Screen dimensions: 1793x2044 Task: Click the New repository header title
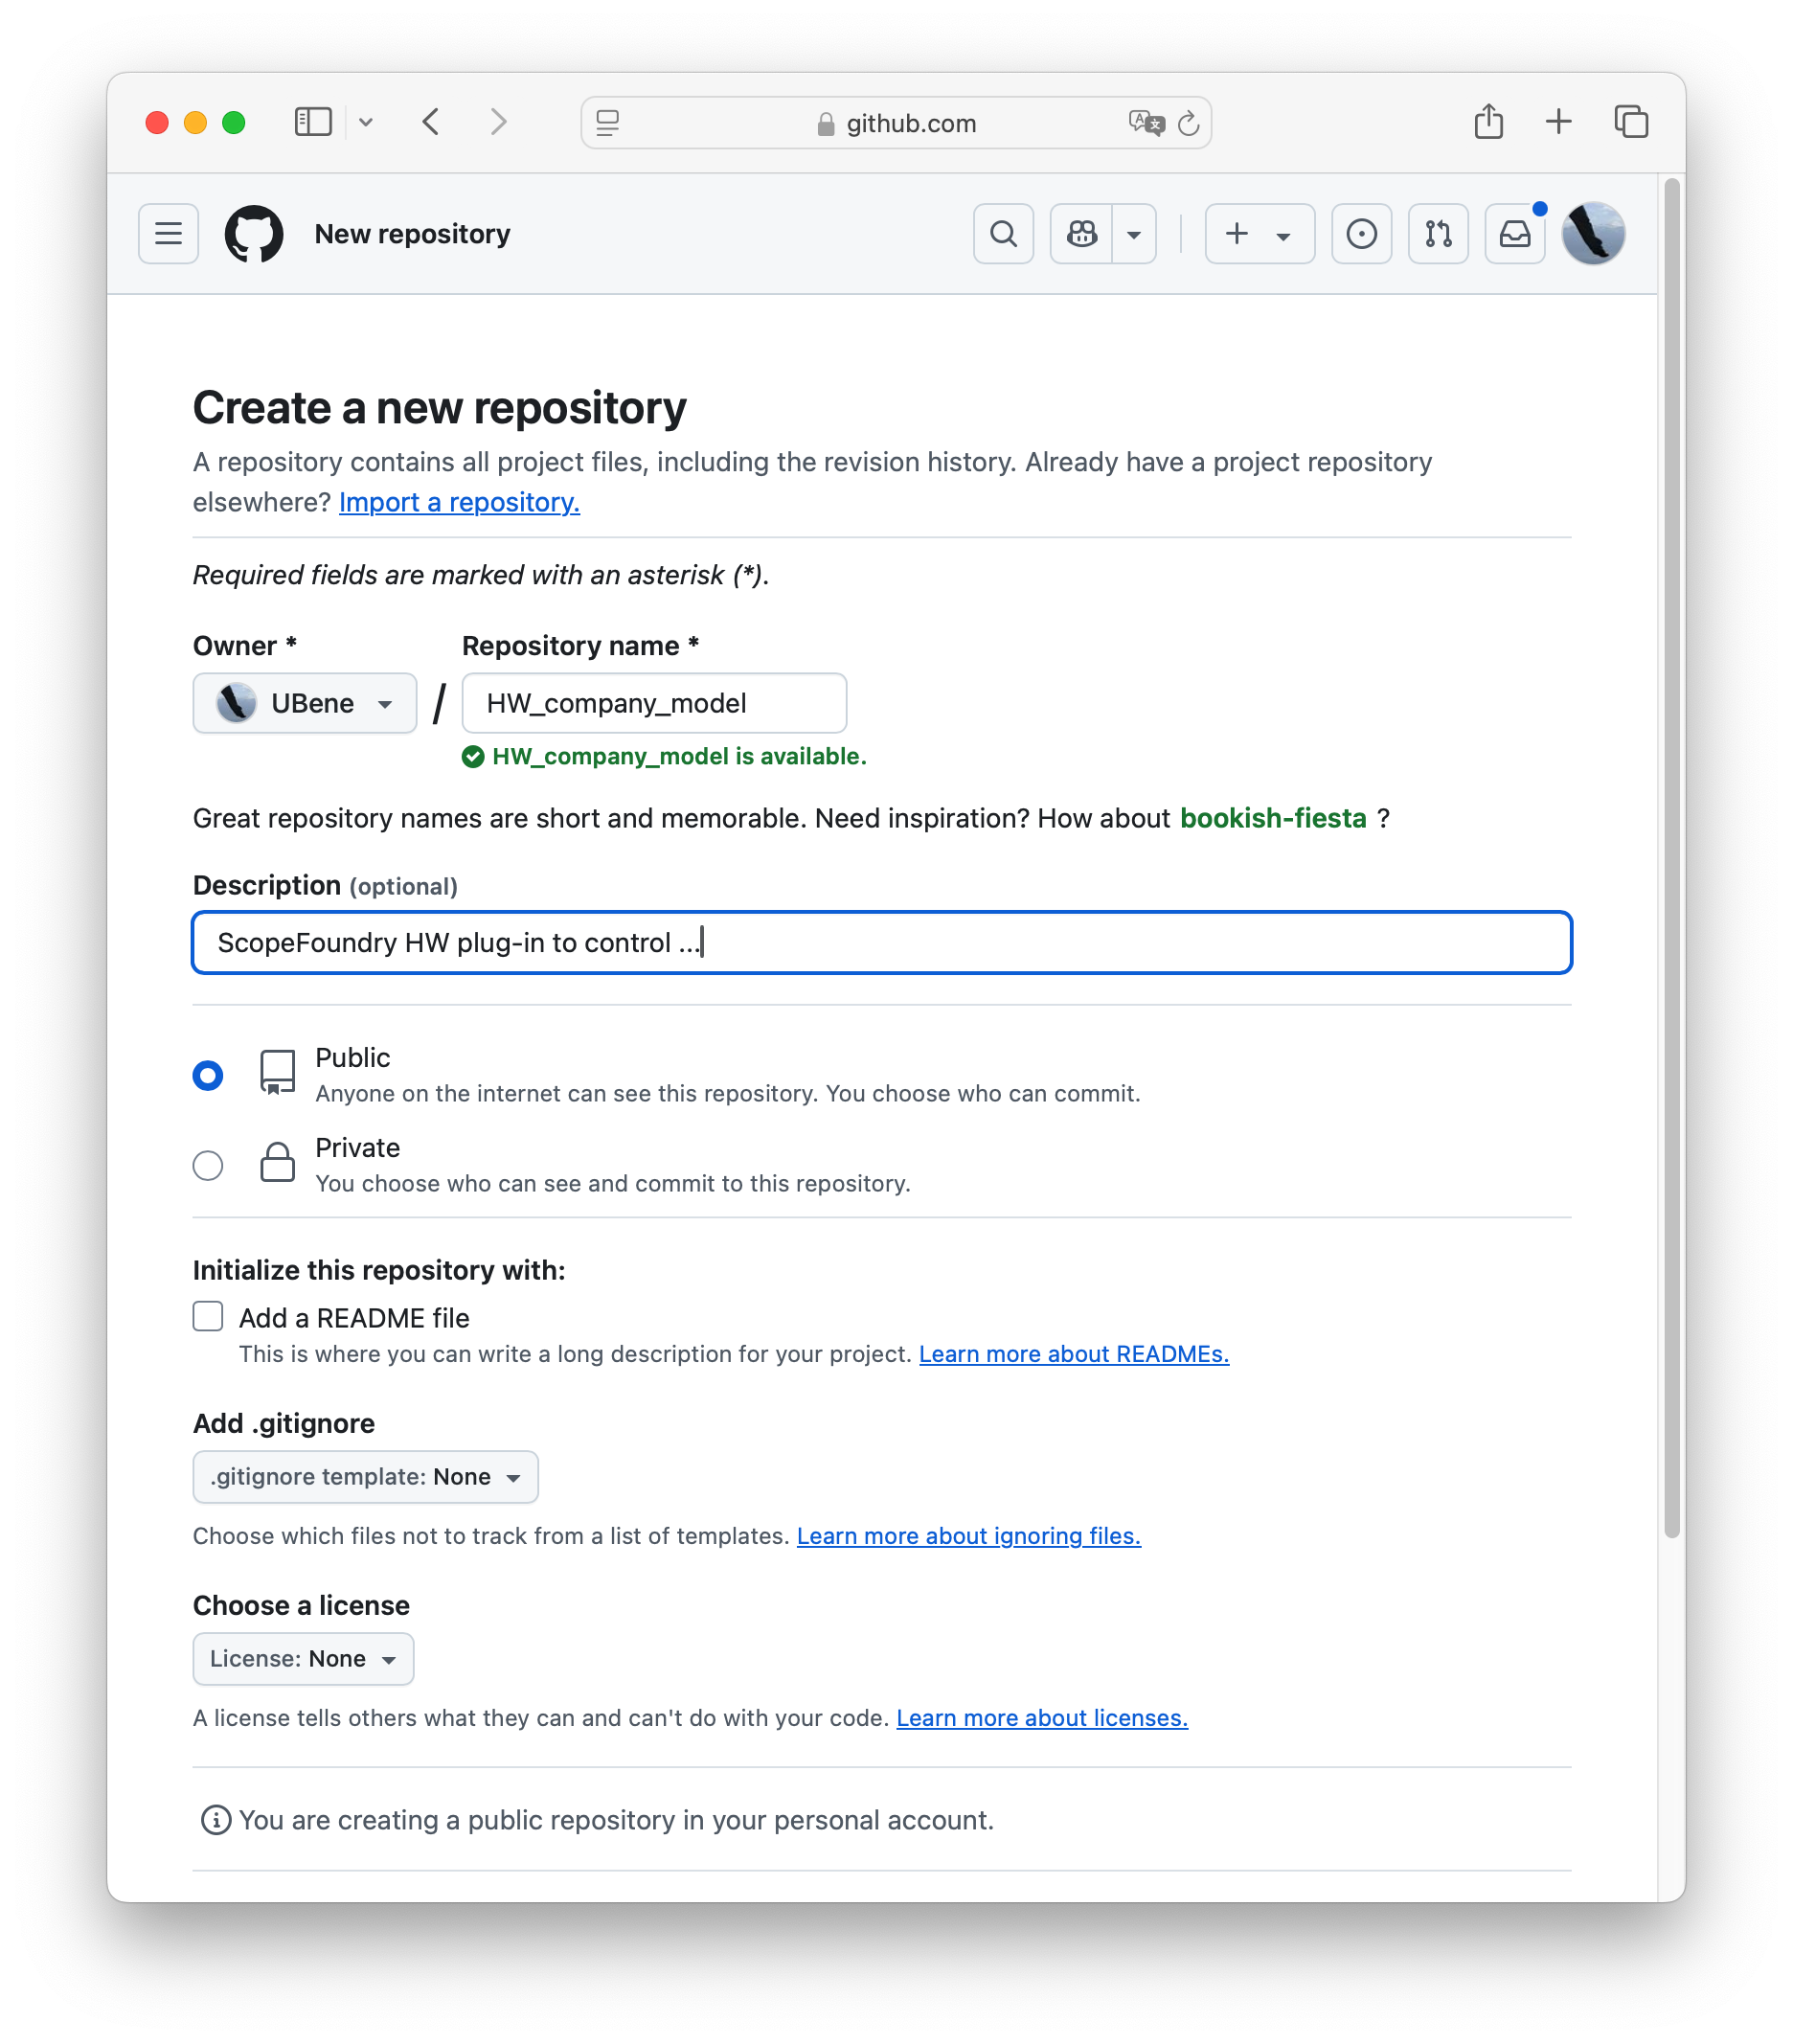click(412, 234)
